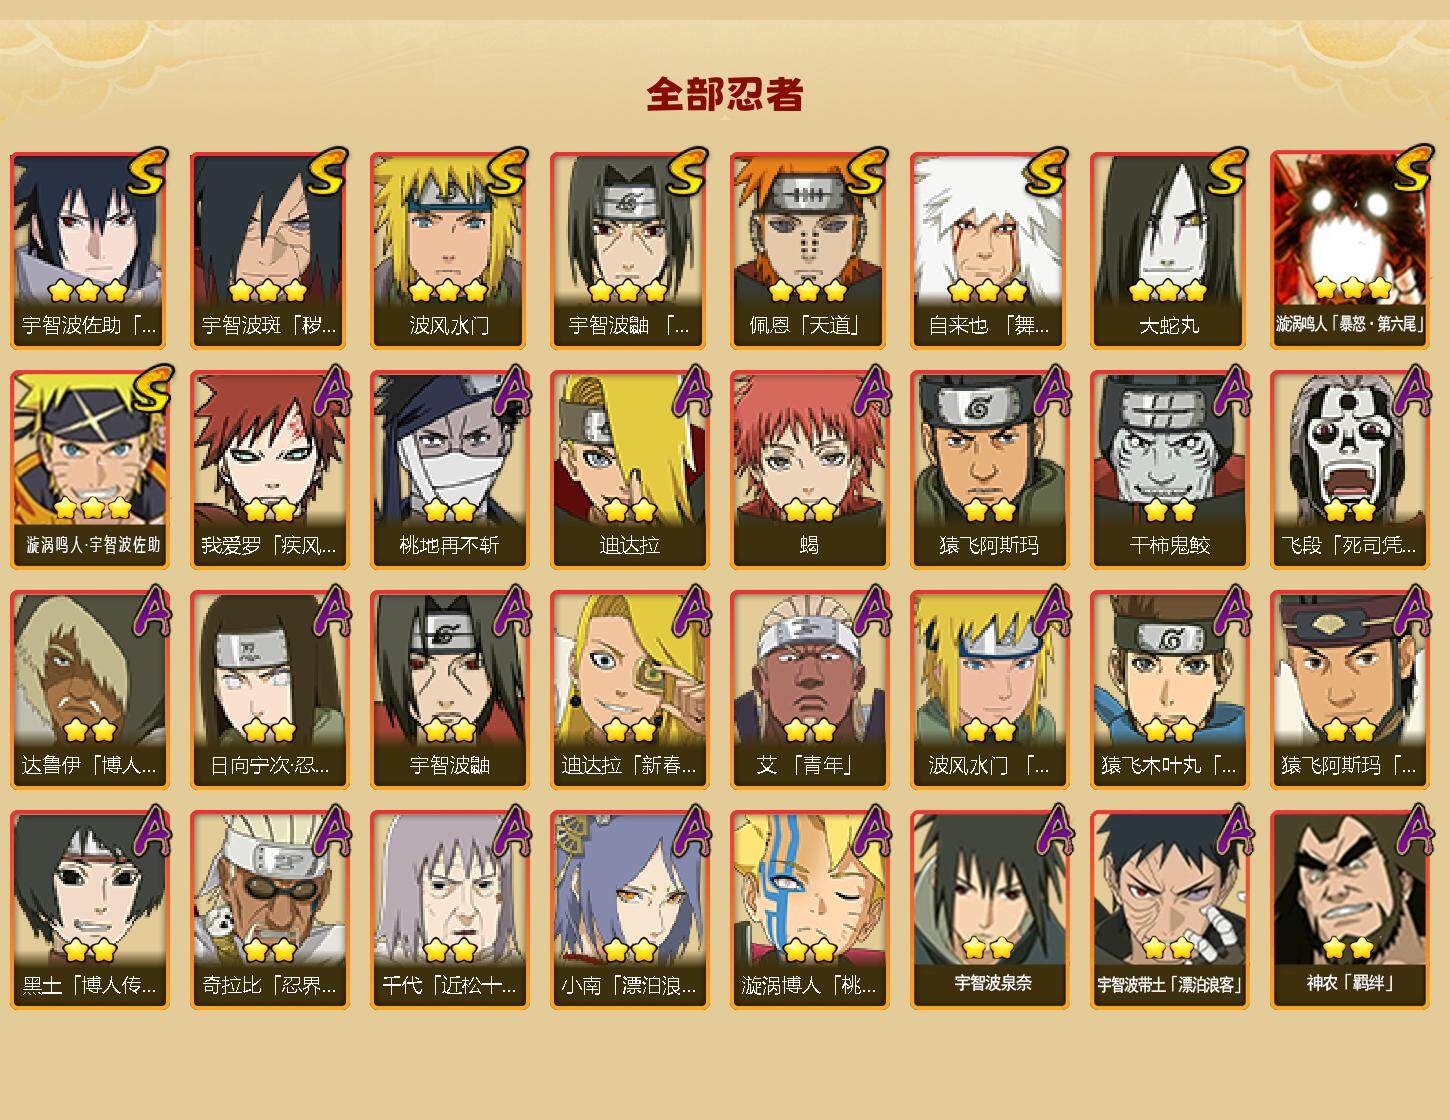Select the 艾「青年」ninja card
Viewport: 1450px width, 1120px height.
click(x=809, y=690)
